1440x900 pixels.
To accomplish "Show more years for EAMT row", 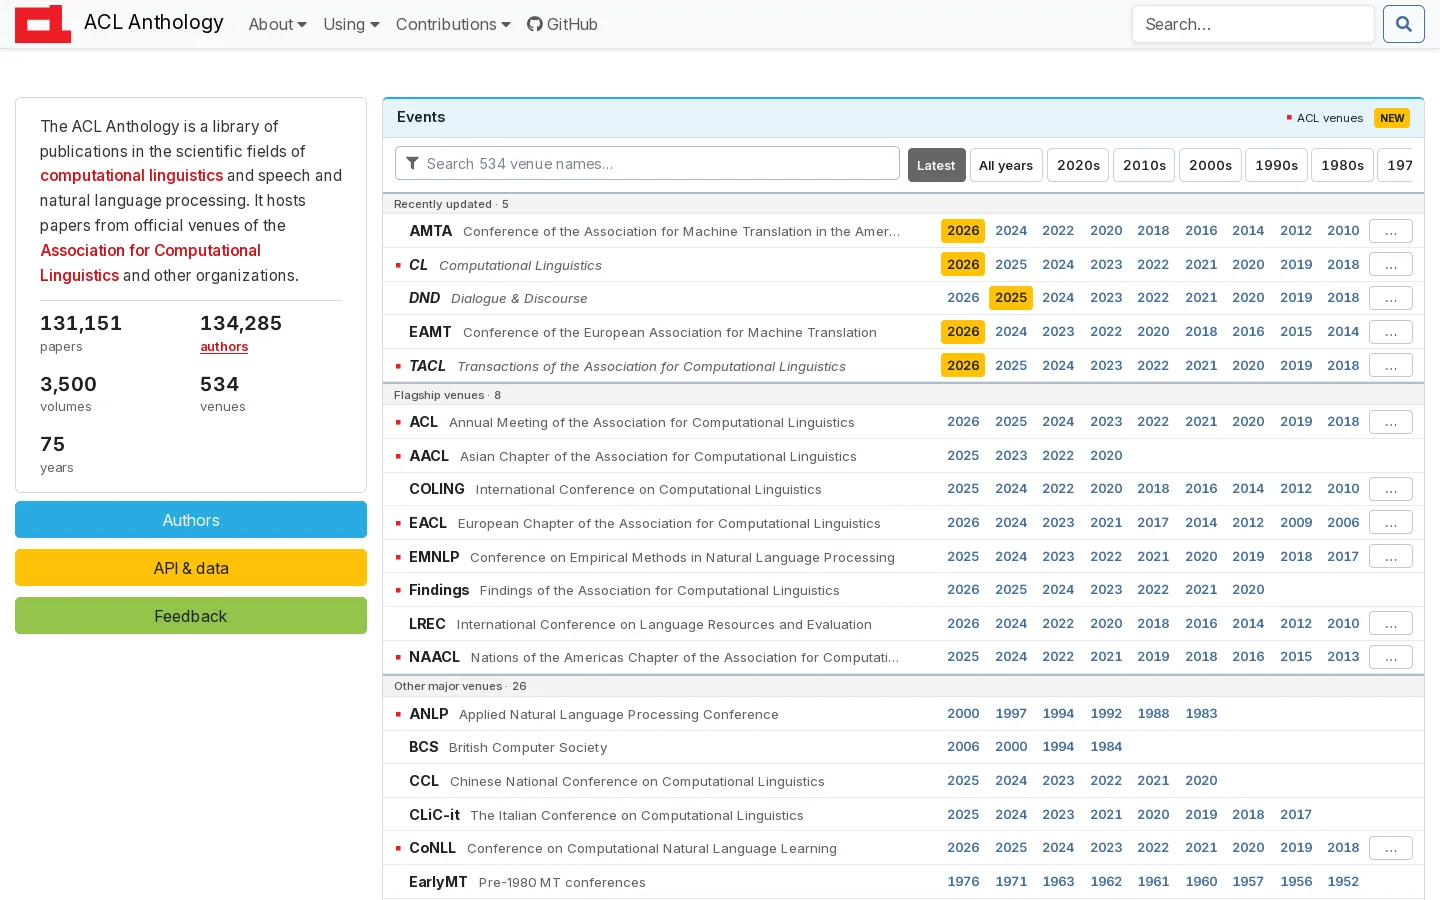I will click(1390, 332).
